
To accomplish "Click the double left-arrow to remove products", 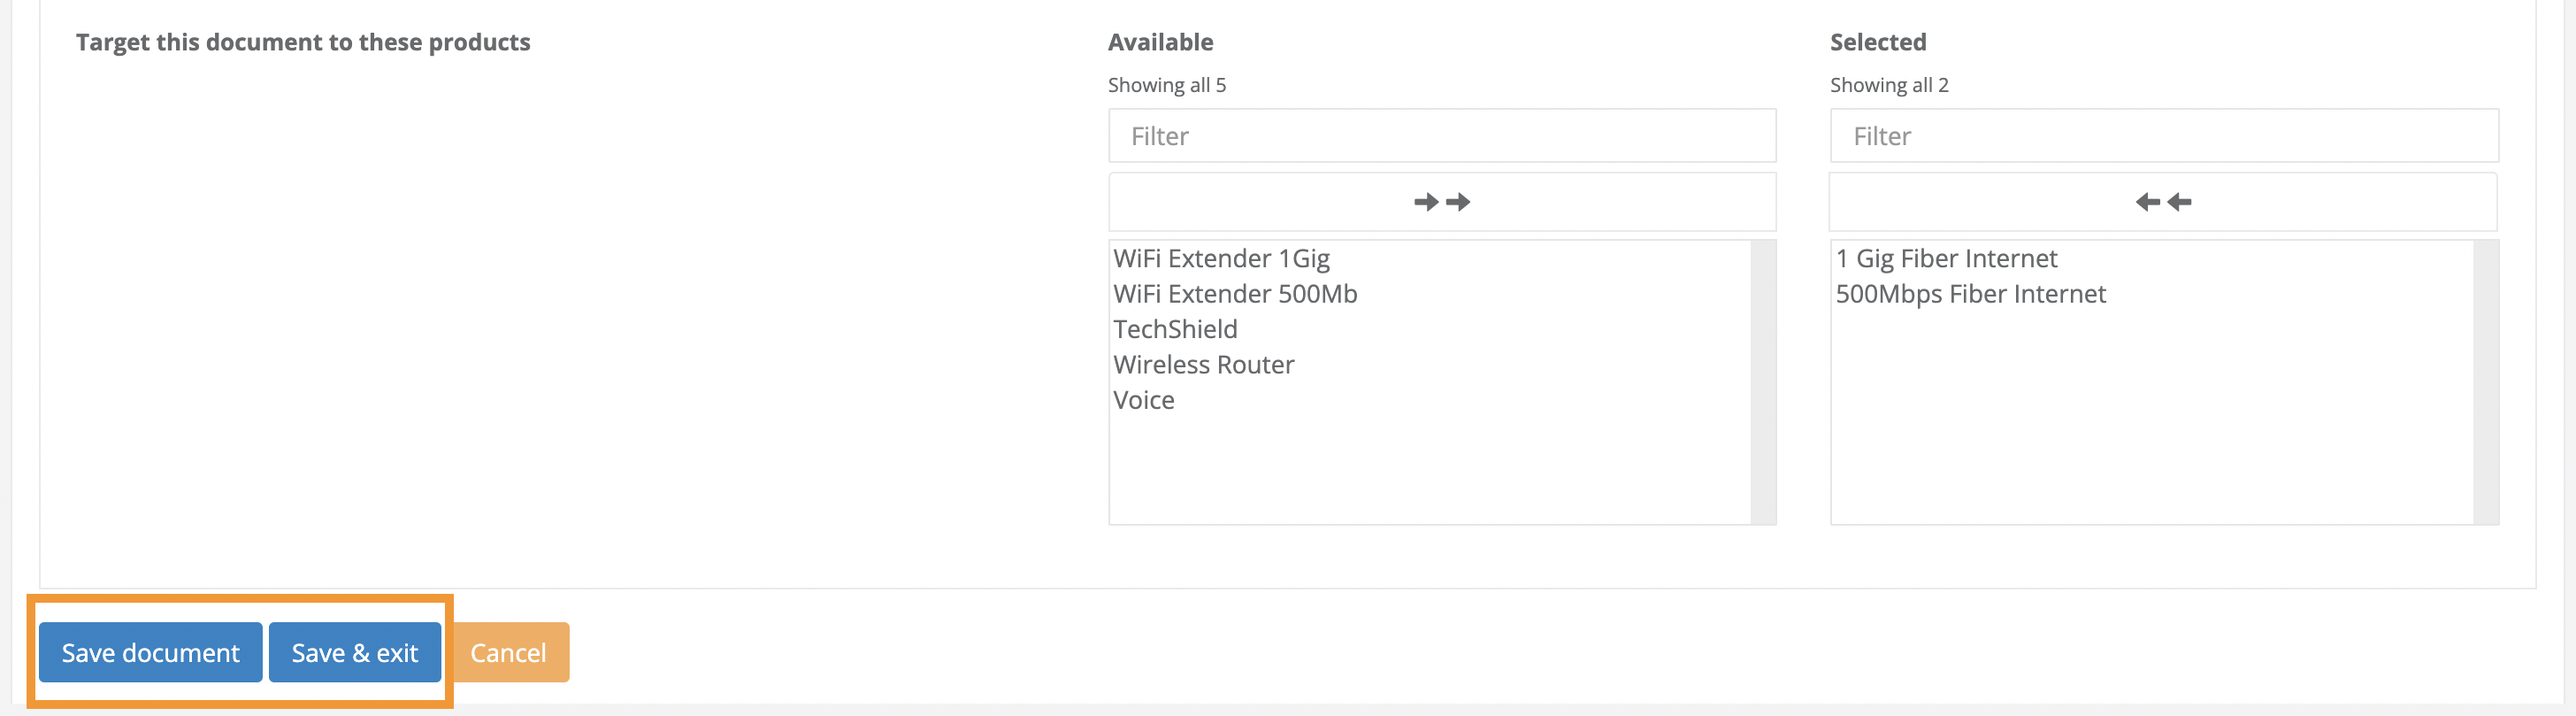I will [2163, 201].
